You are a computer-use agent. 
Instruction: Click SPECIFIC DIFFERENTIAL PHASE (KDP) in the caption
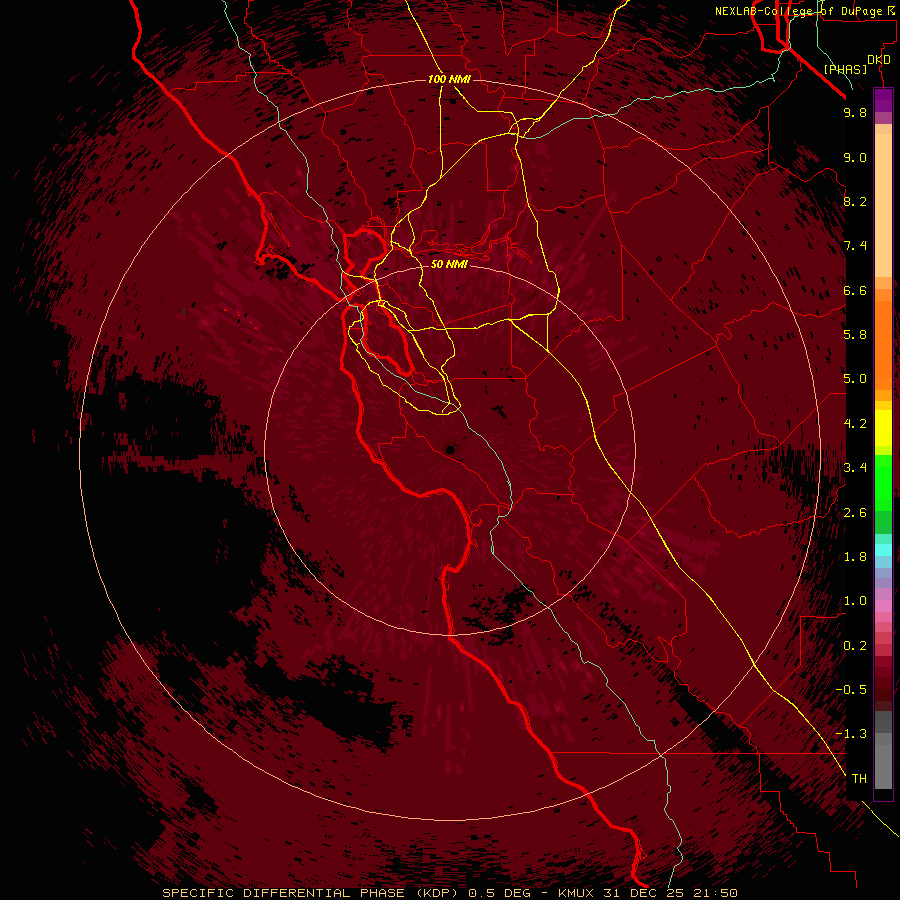[x=312, y=893]
